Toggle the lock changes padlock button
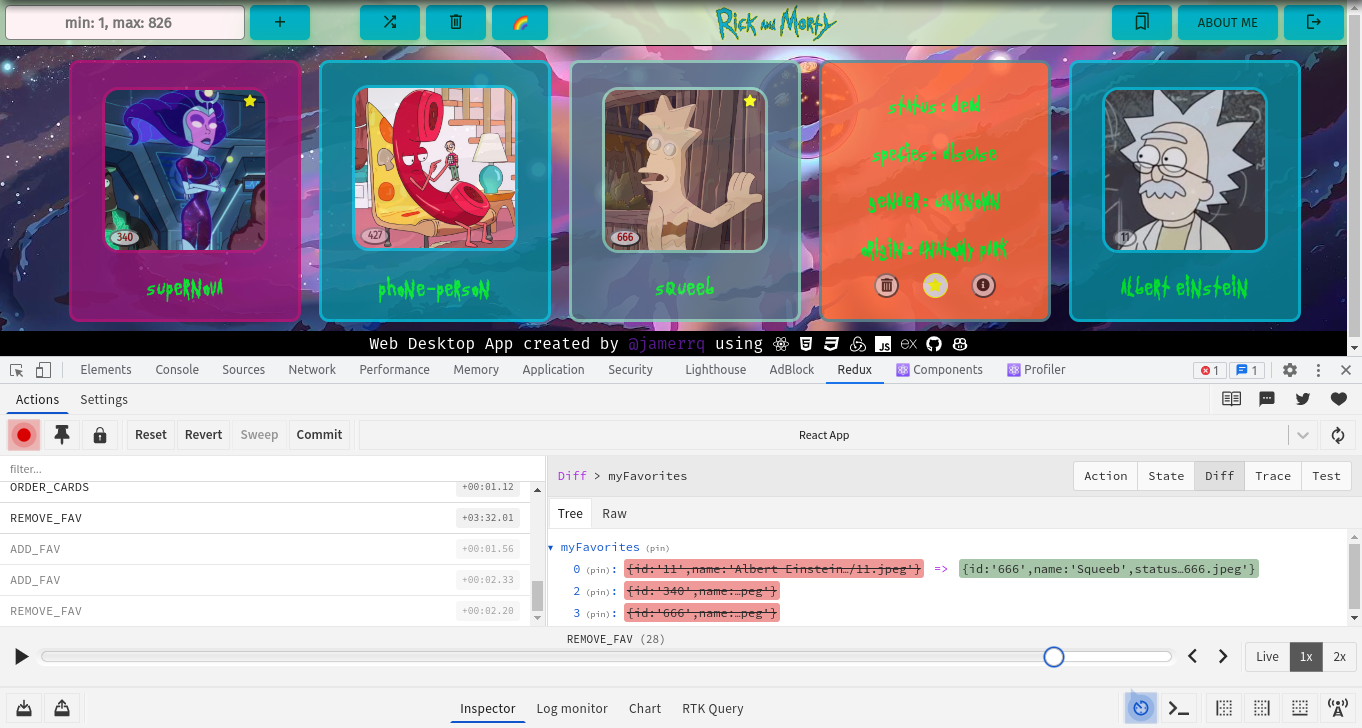Image resolution: width=1362 pixels, height=728 pixels. [100, 435]
